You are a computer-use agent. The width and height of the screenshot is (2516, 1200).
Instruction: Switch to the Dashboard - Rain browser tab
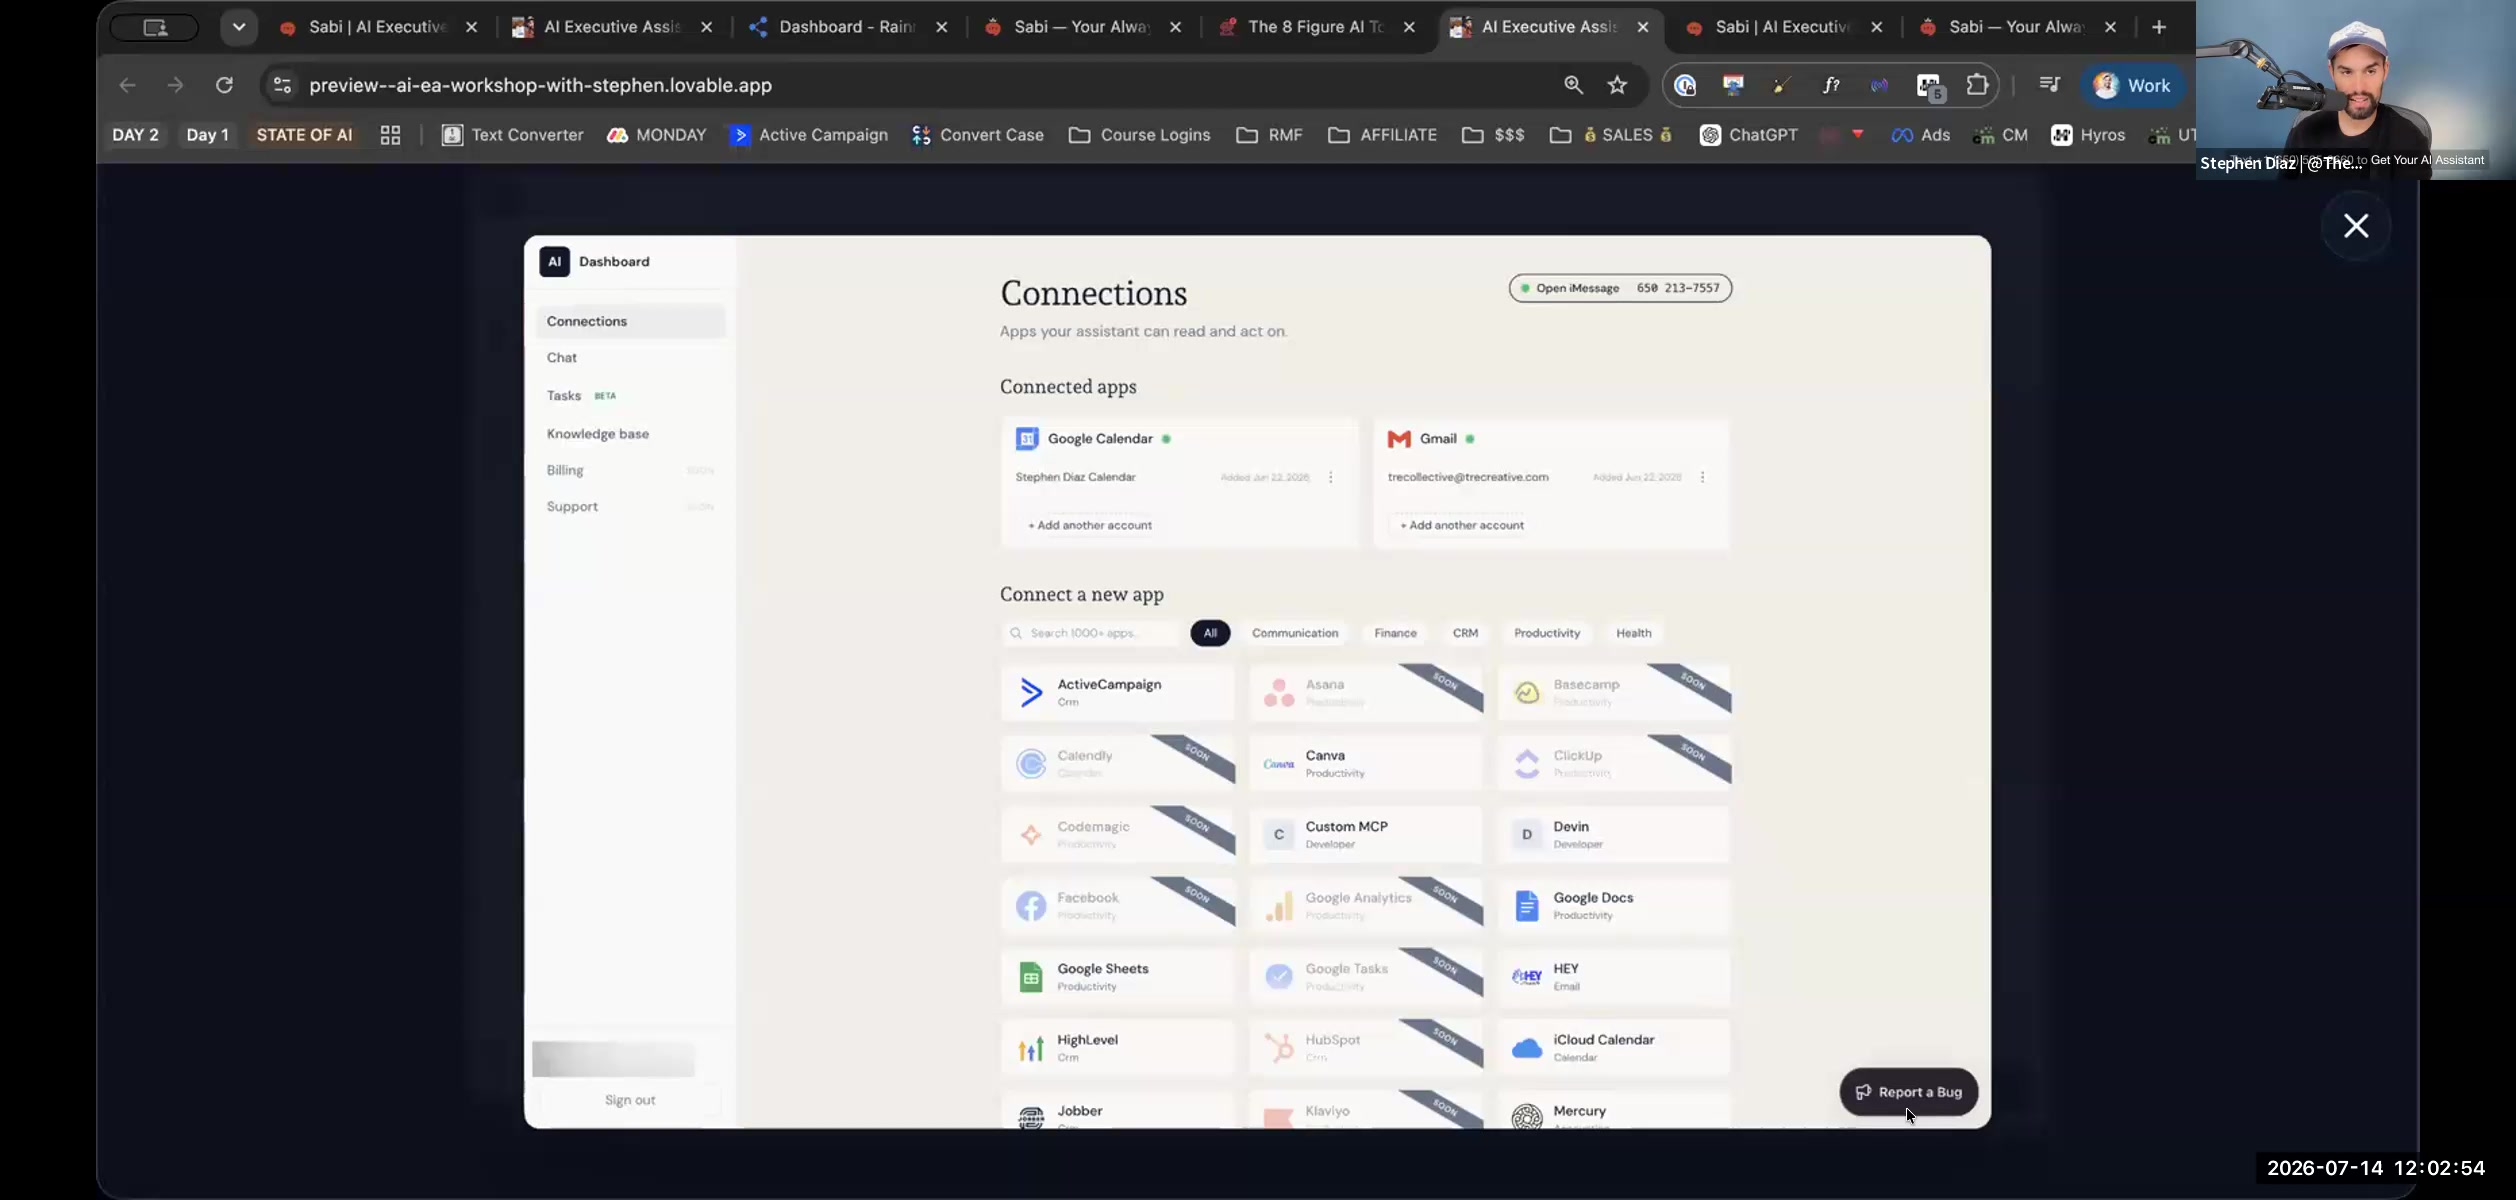(x=848, y=27)
